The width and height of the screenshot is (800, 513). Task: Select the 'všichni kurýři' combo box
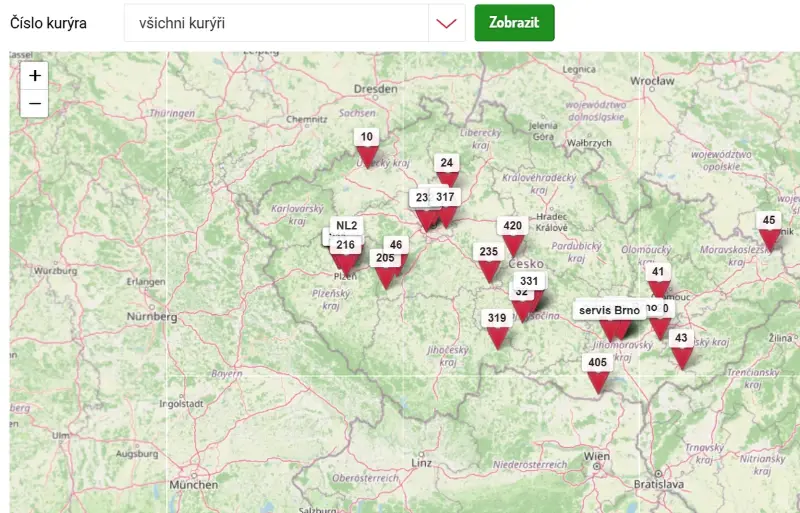pos(294,23)
